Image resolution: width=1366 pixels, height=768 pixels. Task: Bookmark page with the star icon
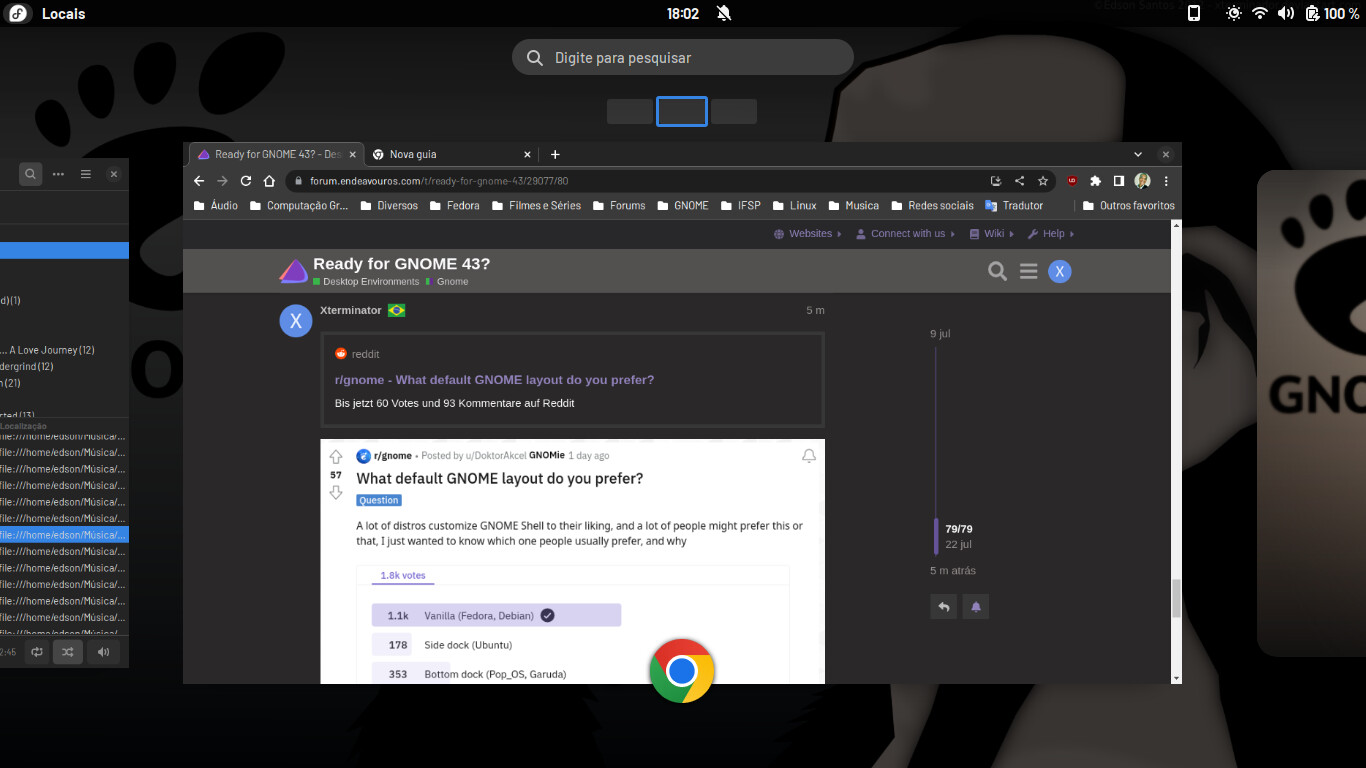click(1043, 181)
